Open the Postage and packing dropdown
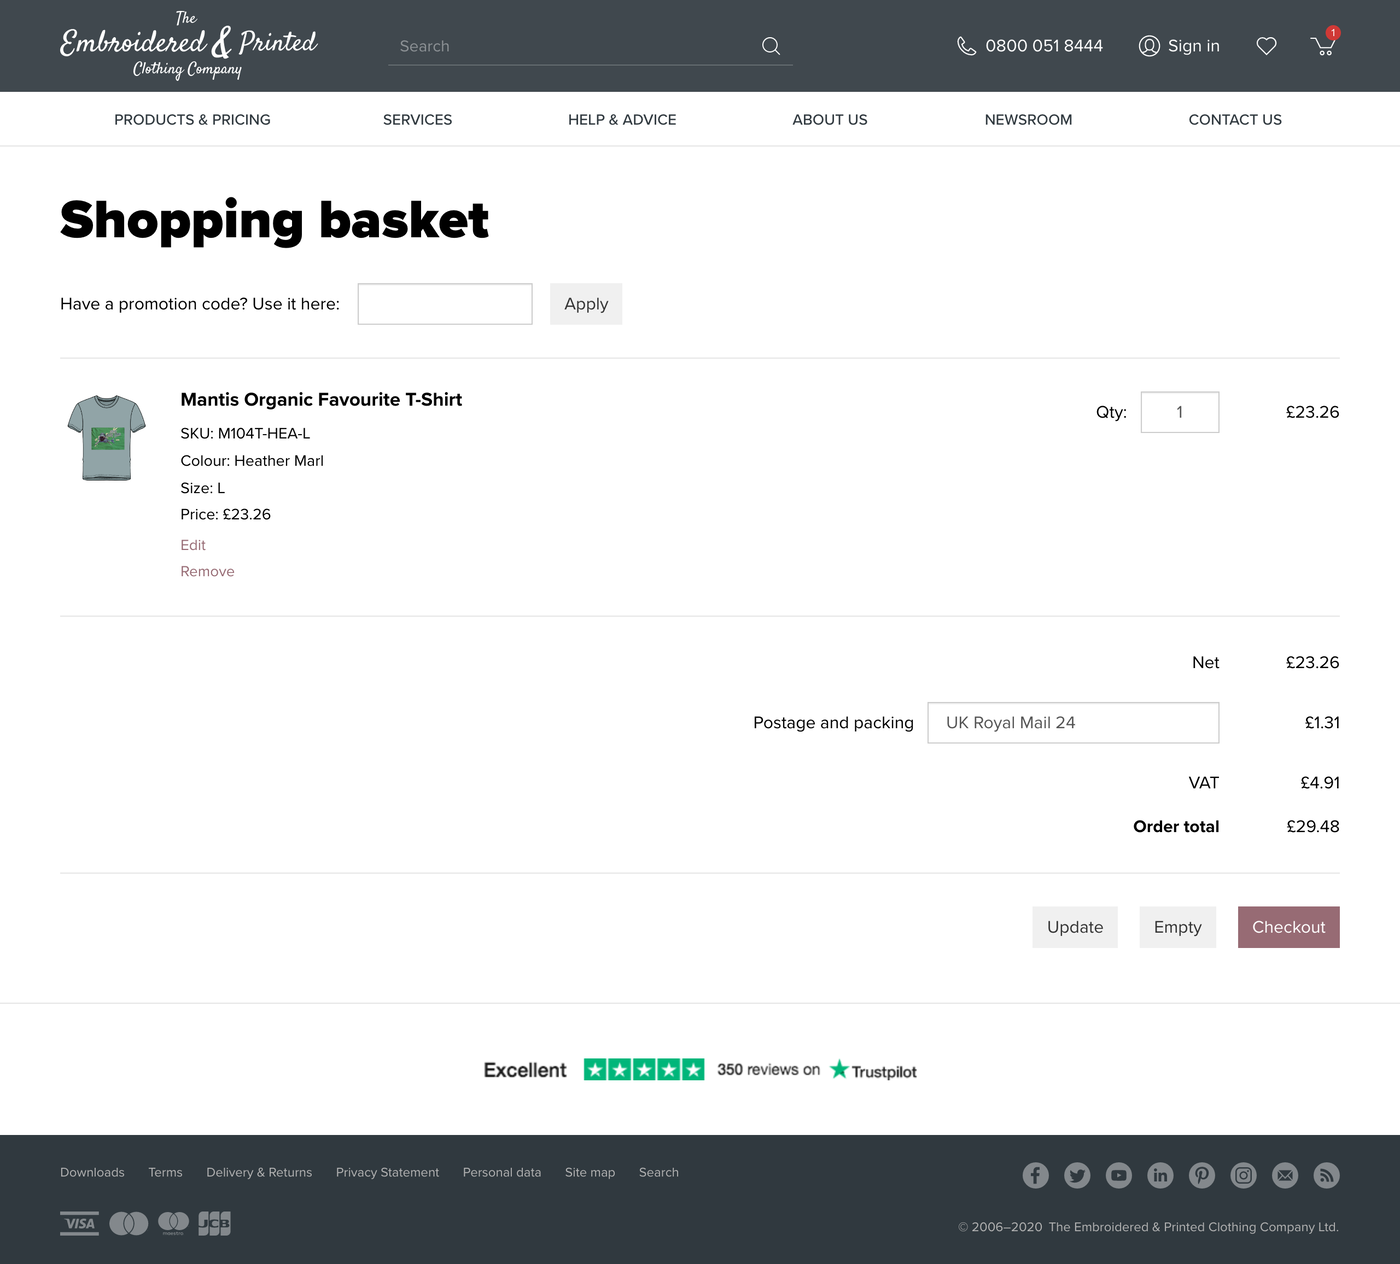Image resolution: width=1400 pixels, height=1264 pixels. pos(1072,723)
